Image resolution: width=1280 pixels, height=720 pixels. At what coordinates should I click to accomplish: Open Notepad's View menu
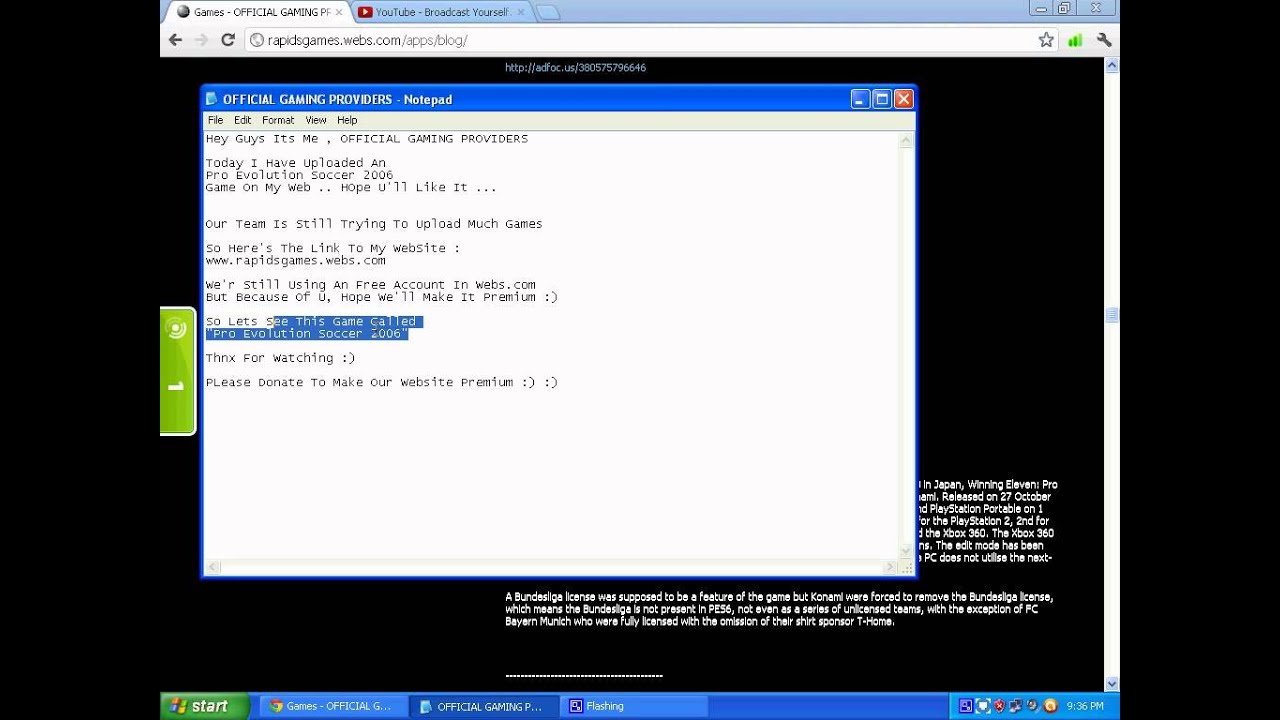316,120
